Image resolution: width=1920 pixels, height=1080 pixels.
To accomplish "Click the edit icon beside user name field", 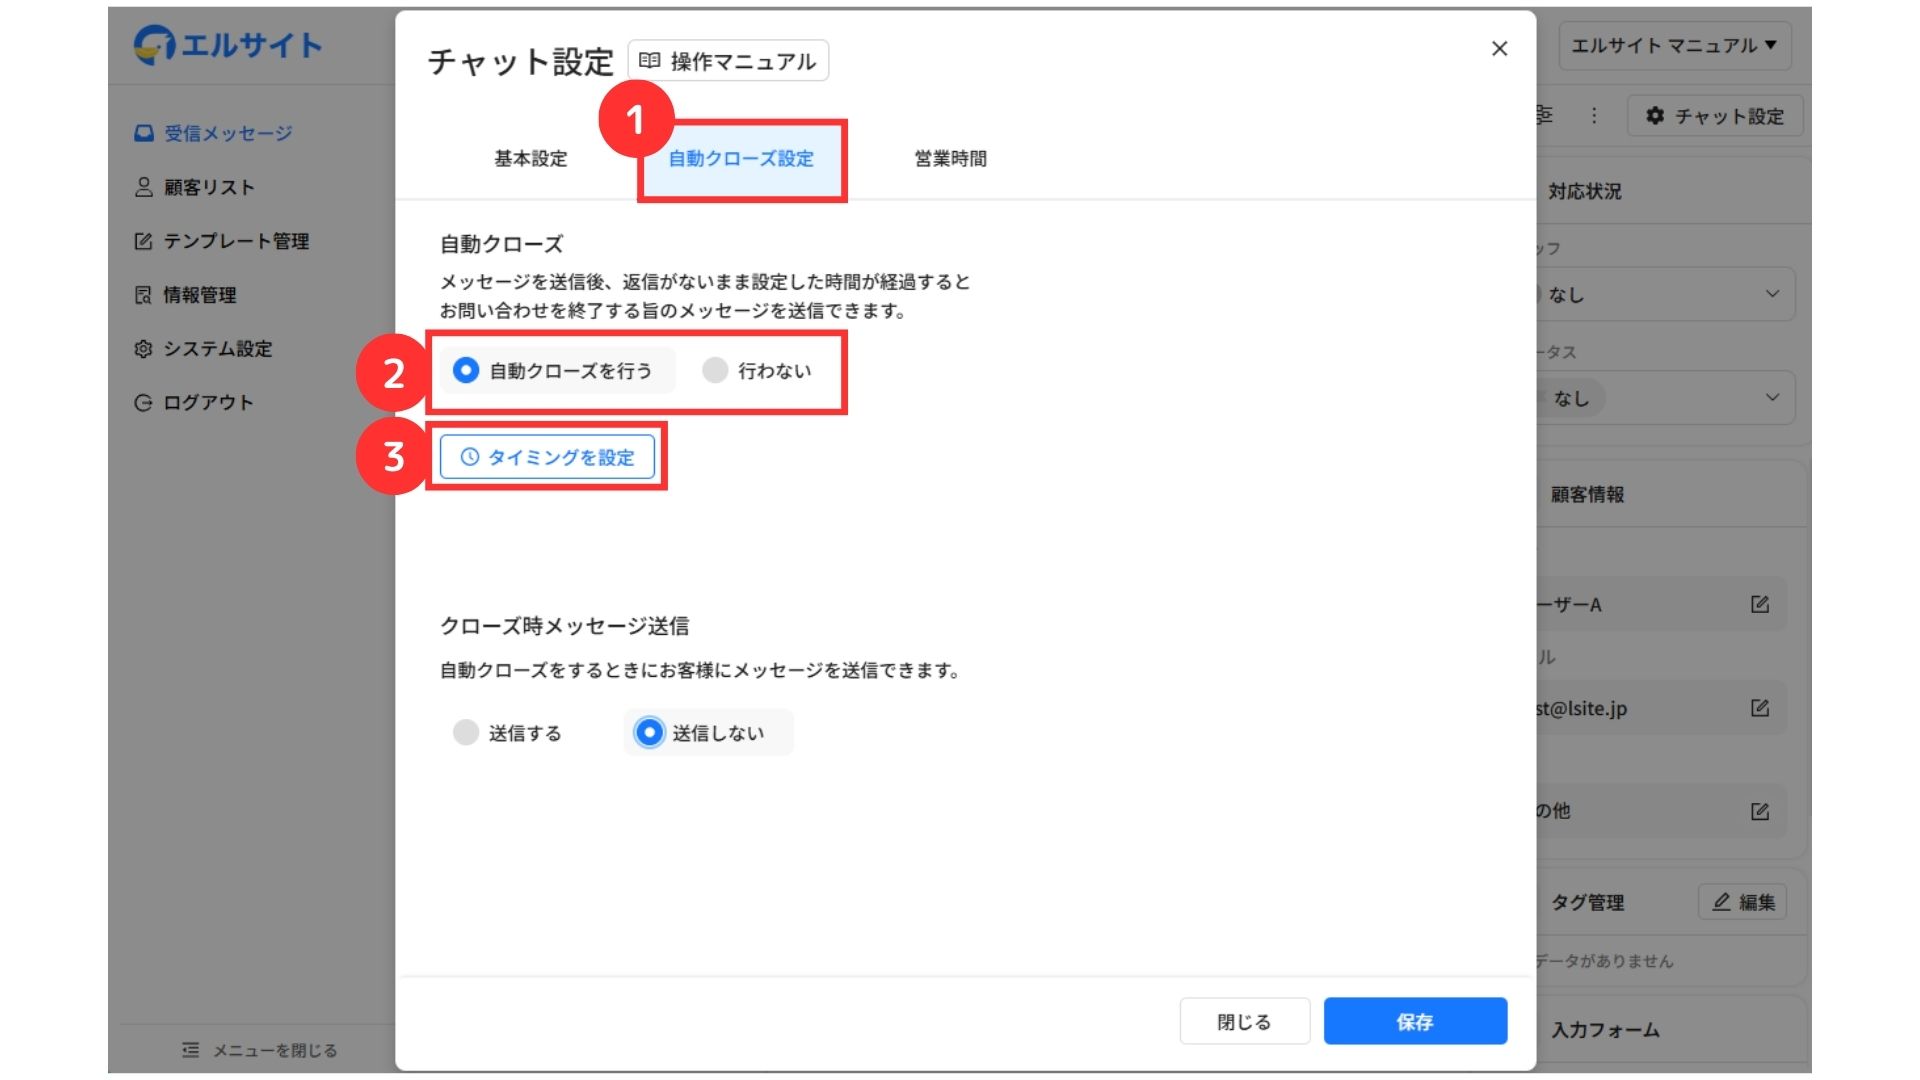I will point(1760,604).
